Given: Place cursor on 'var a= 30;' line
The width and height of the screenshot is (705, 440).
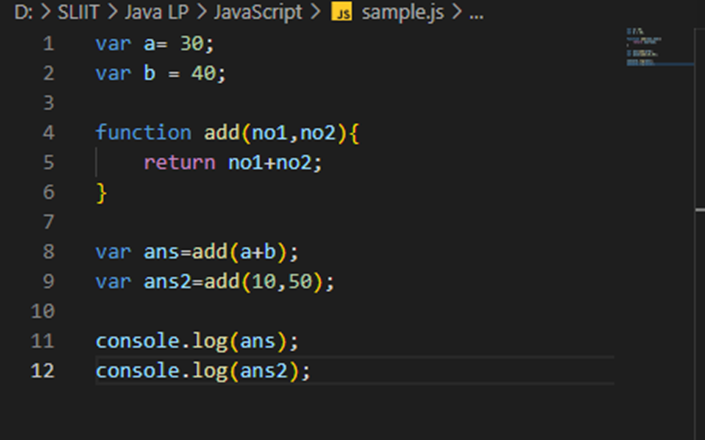Looking at the screenshot, I should (155, 44).
